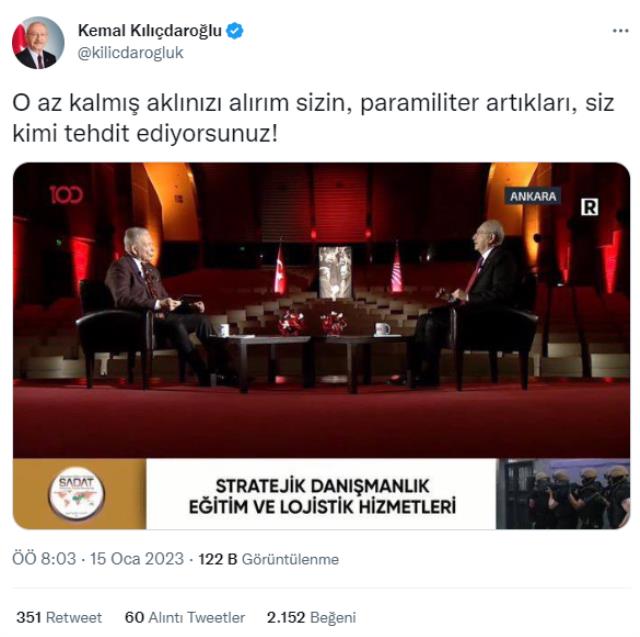Click the SADAT round logo
The image size is (640, 637).
pos(76,493)
